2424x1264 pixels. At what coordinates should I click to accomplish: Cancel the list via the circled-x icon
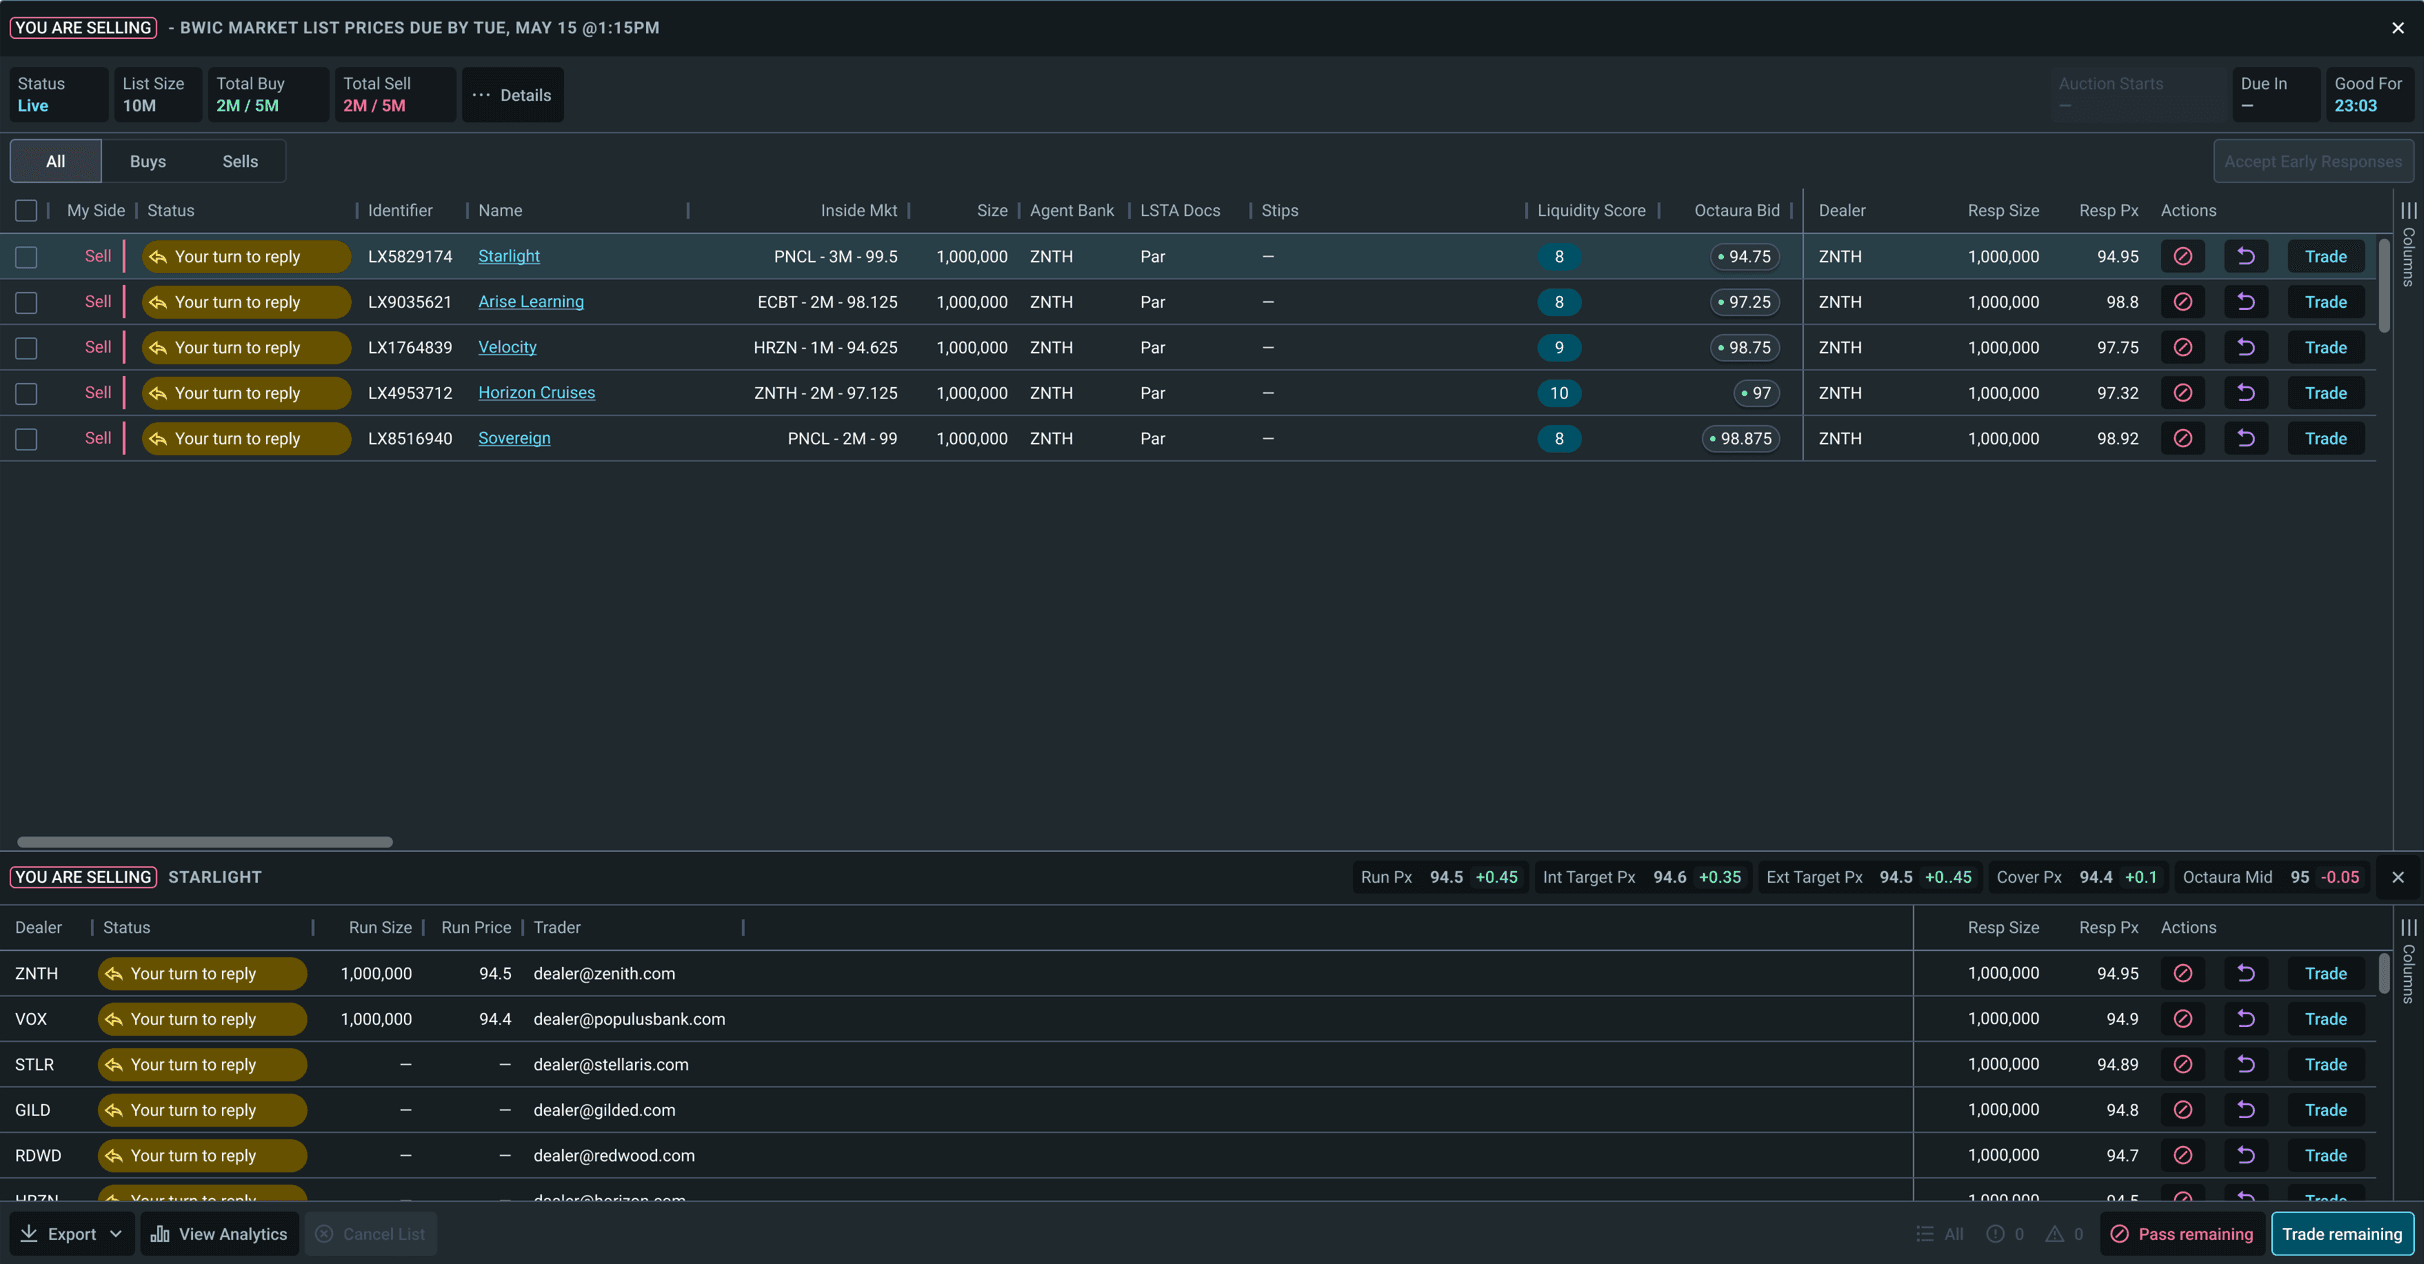pos(323,1233)
